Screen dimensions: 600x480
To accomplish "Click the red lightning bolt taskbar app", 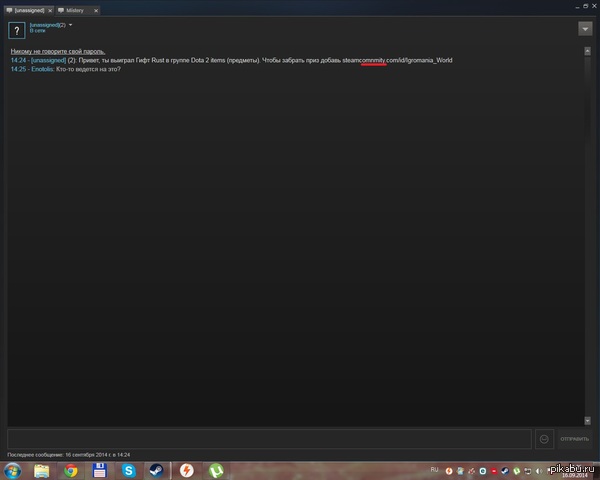I will tap(186, 470).
